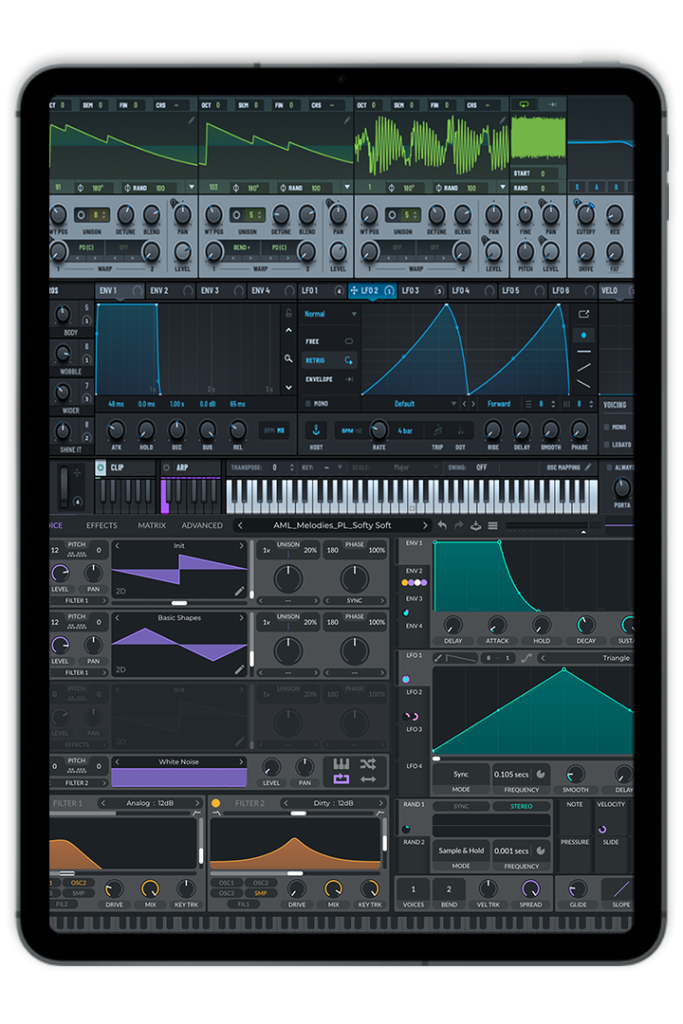Toggle ARP power button
This screenshot has width=683, height=1024.
point(166,467)
